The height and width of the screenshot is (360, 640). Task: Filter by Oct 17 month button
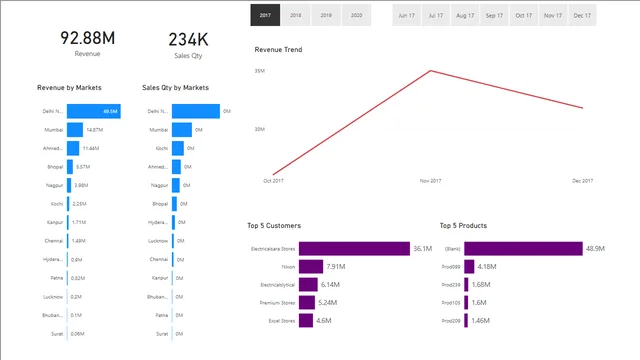pyautogui.click(x=523, y=15)
